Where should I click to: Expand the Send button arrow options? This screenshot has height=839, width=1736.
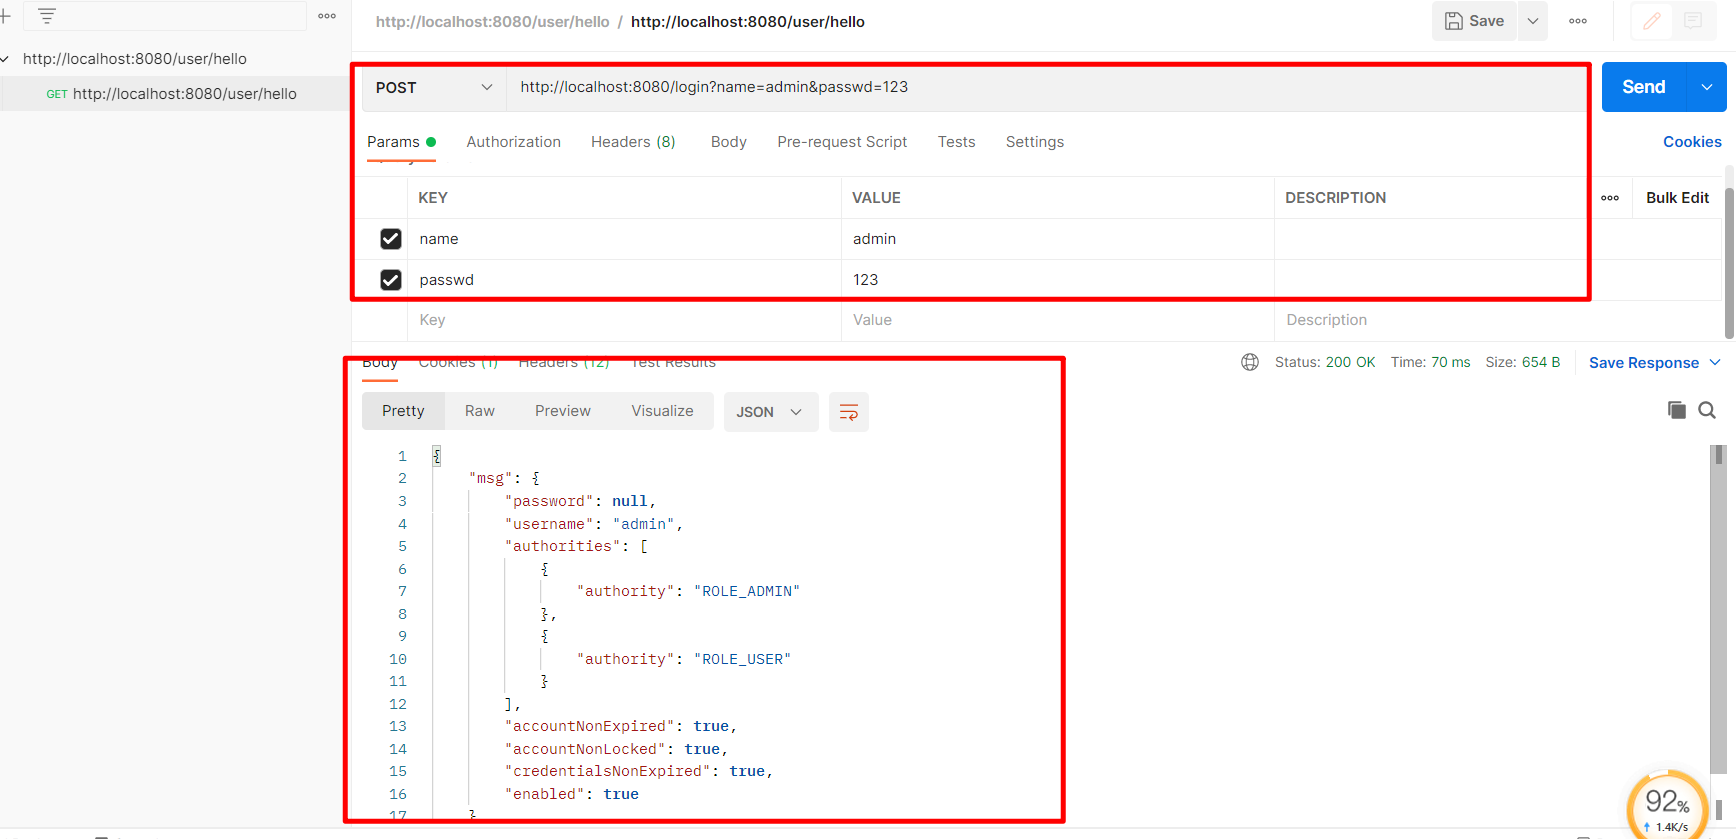(x=1707, y=87)
